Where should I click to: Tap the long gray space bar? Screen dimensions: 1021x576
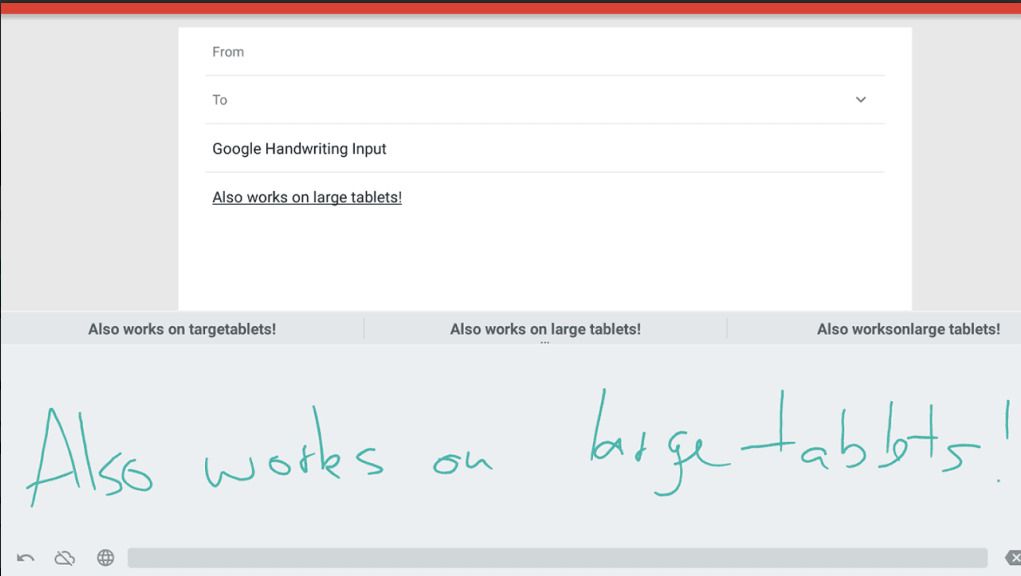point(557,558)
